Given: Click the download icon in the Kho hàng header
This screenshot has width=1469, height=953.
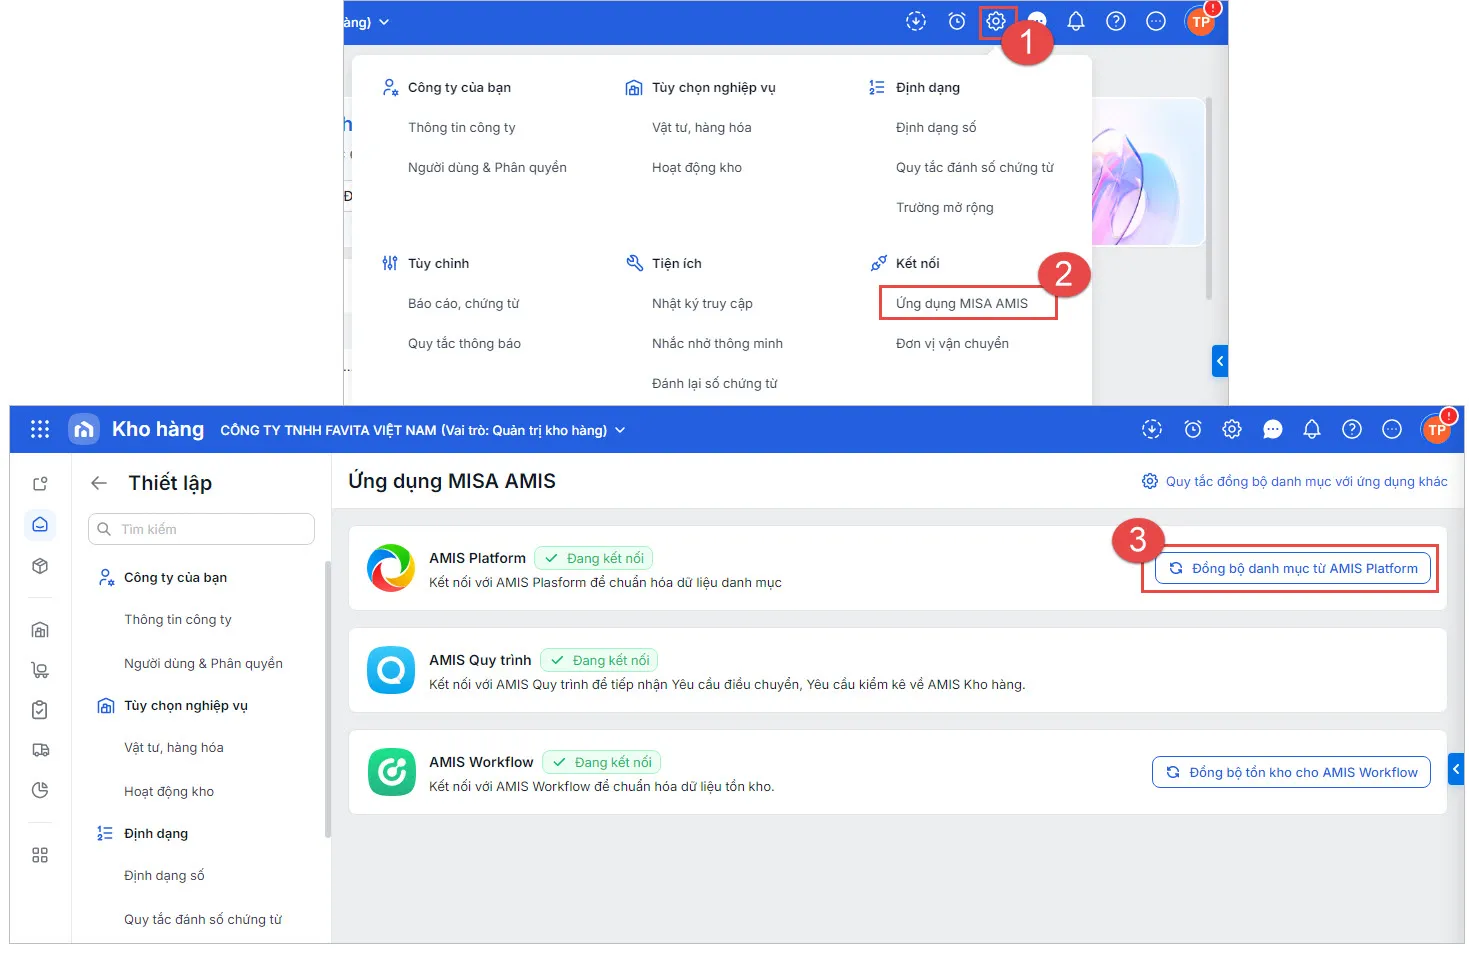Looking at the screenshot, I should (1152, 429).
